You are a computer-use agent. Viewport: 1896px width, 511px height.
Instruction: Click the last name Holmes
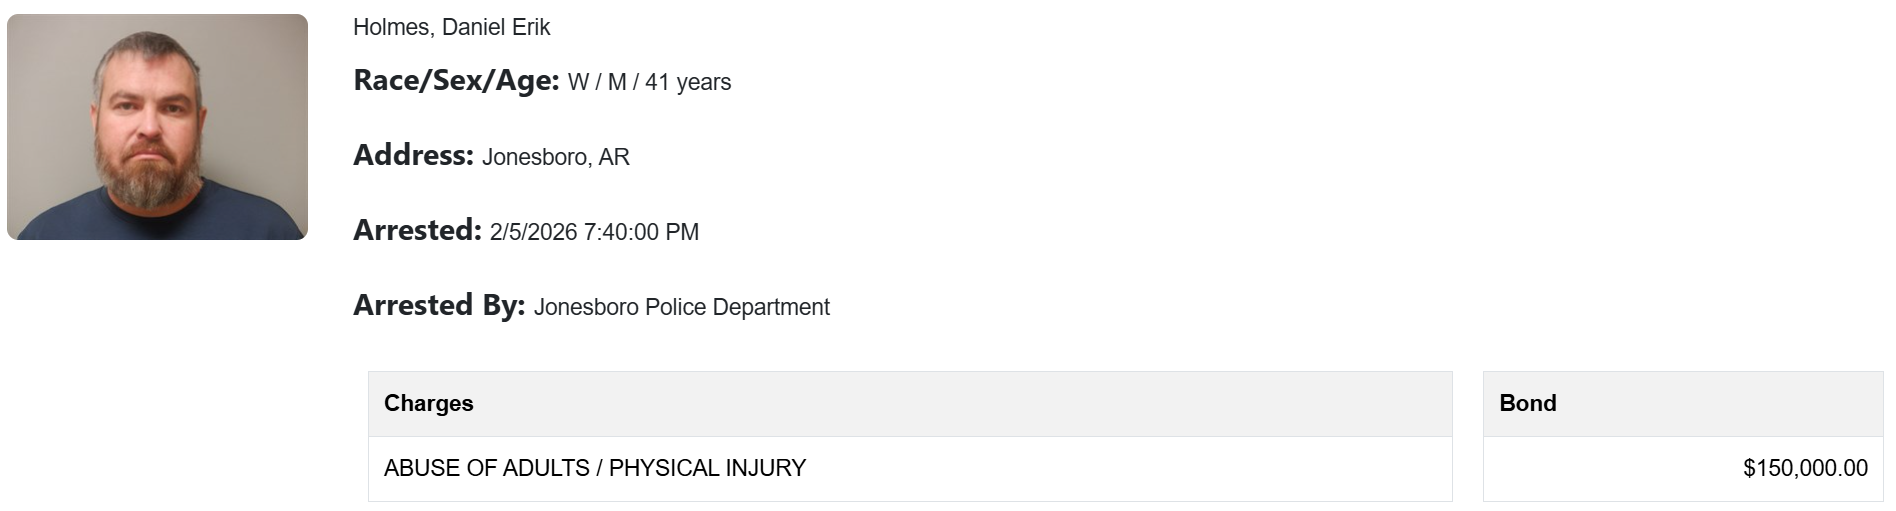point(392,27)
